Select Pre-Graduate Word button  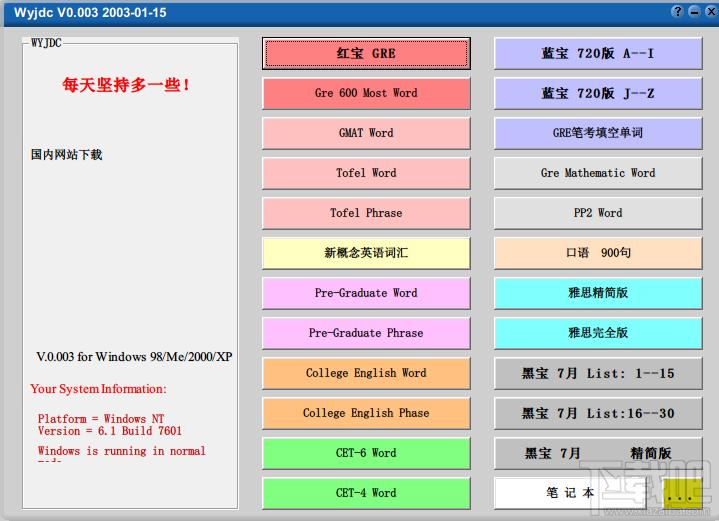pos(366,293)
